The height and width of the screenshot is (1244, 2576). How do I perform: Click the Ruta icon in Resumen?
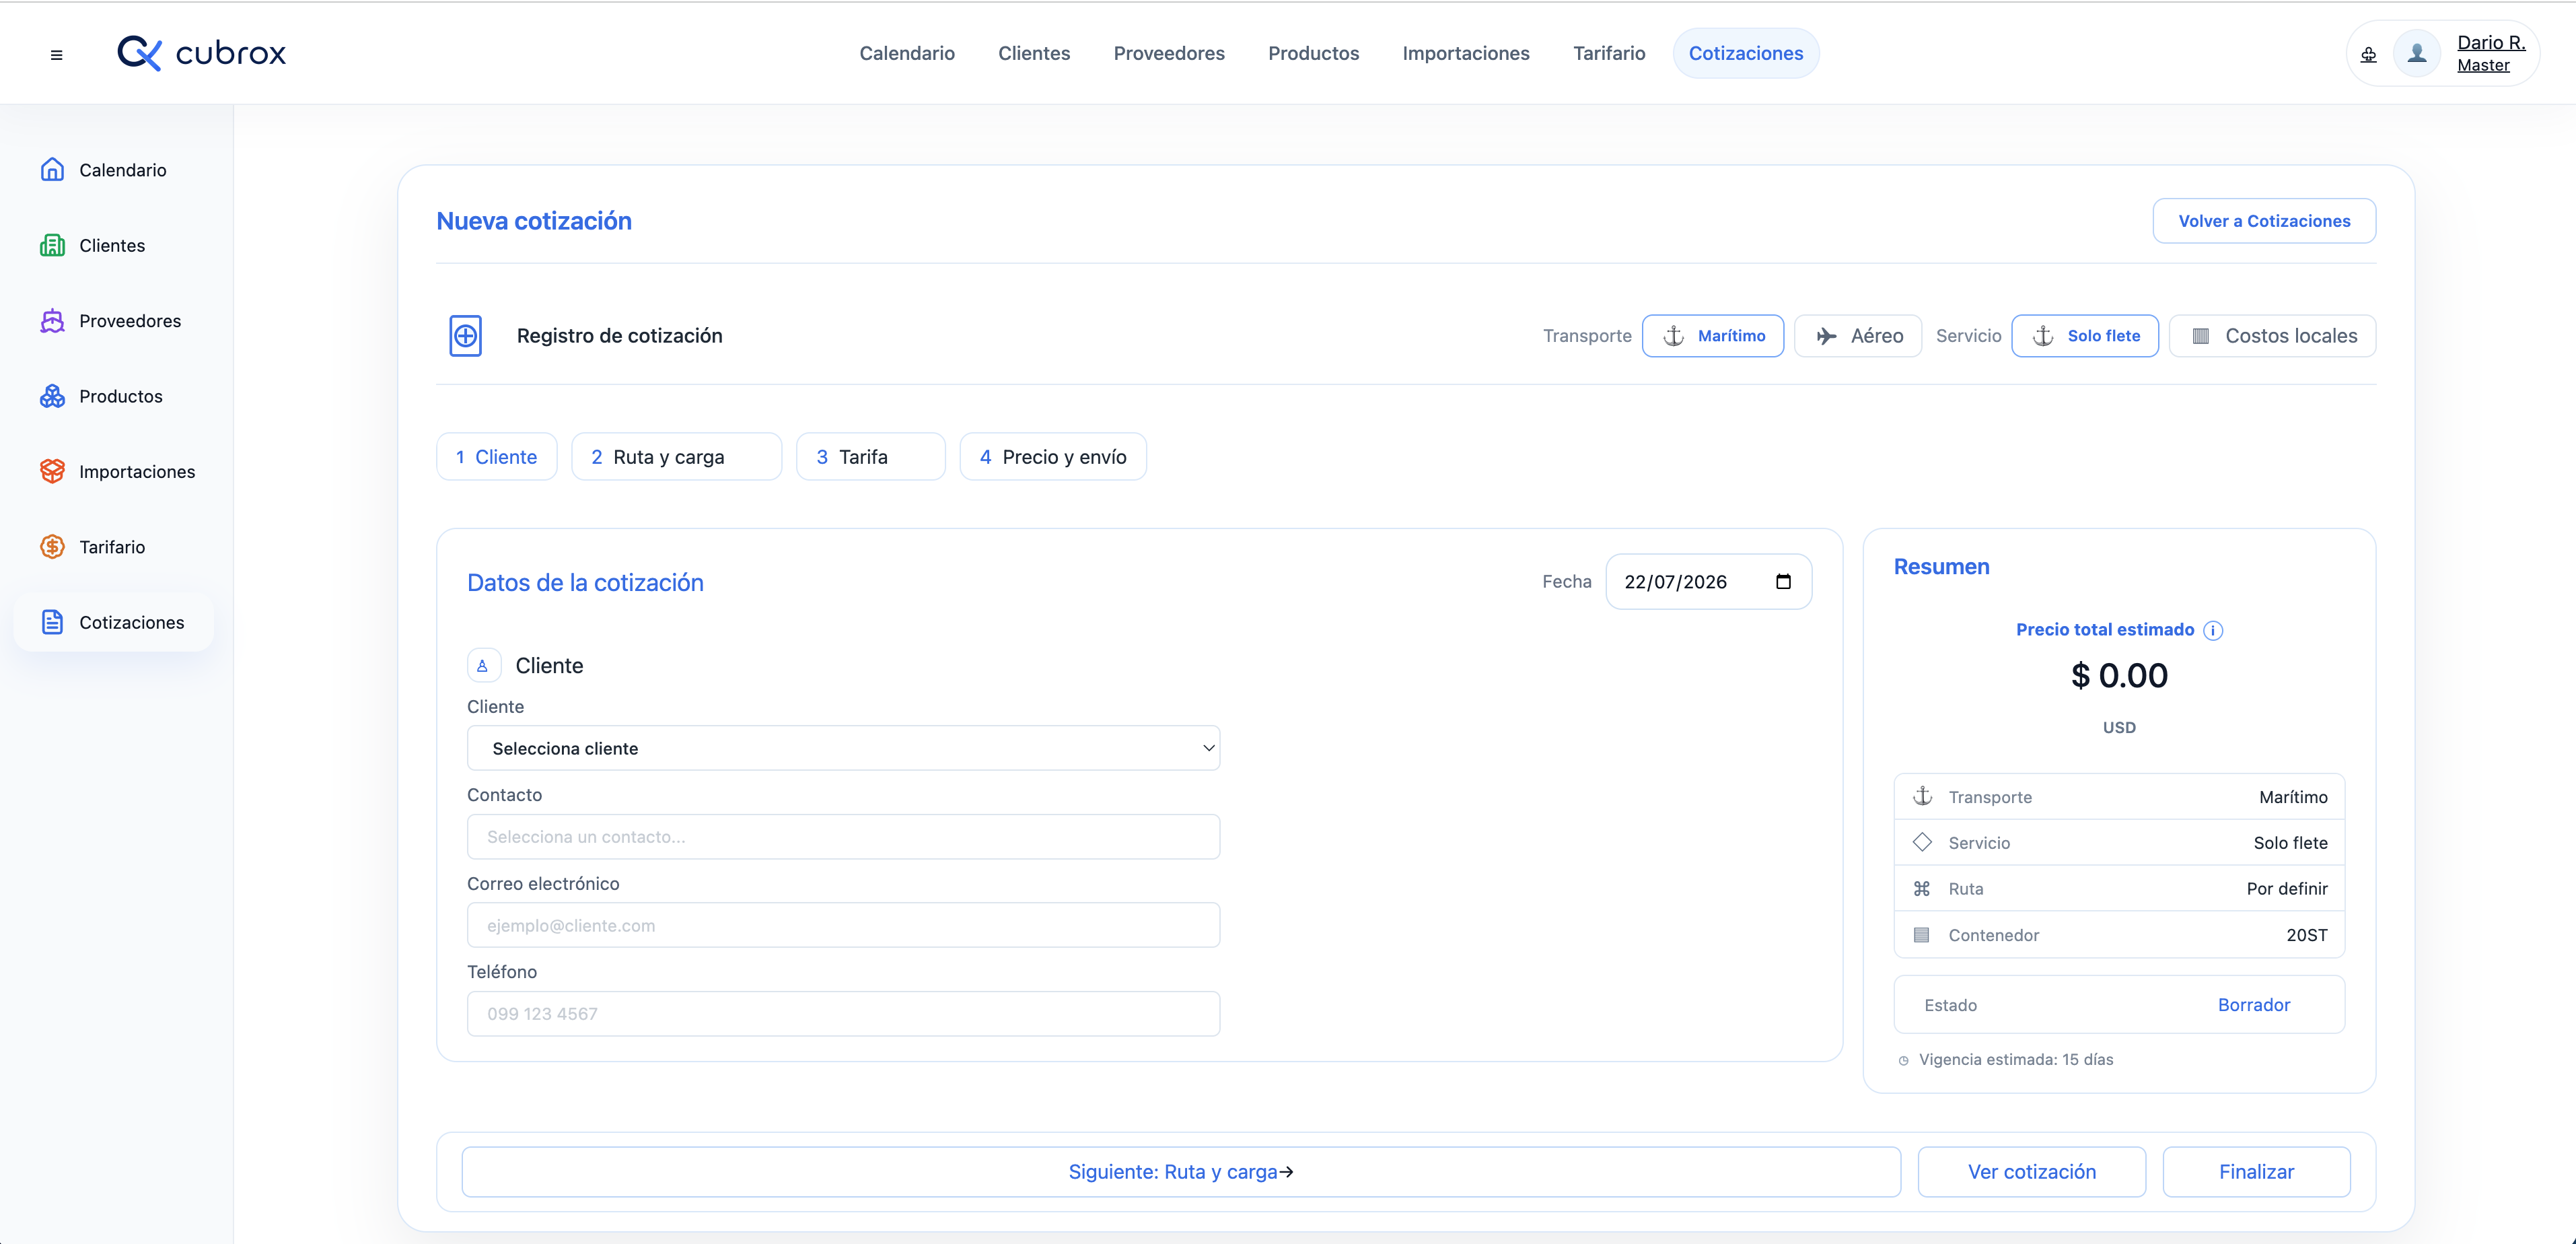click(1922, 888)
